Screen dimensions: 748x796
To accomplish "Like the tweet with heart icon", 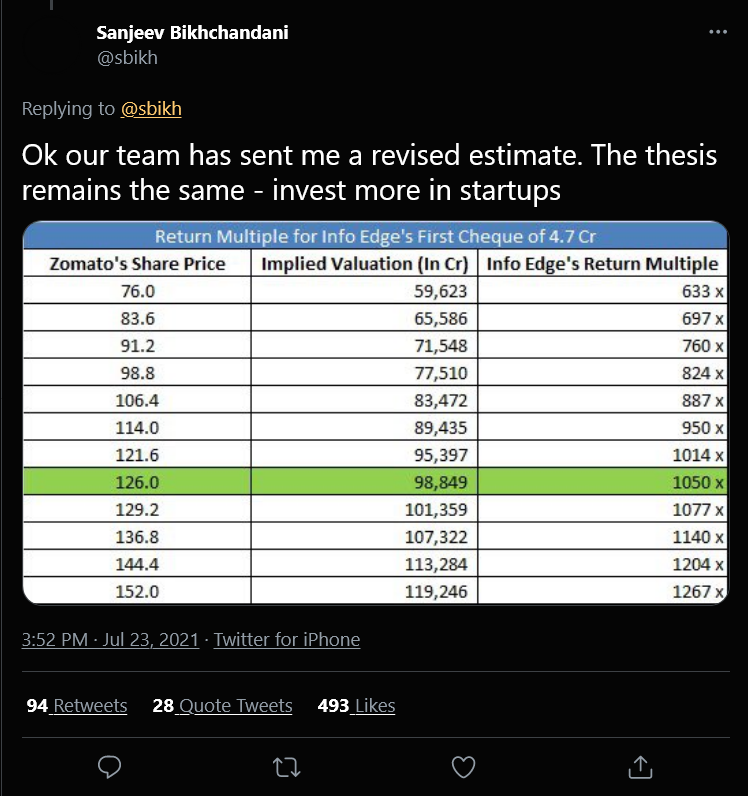I will [463, 767].
